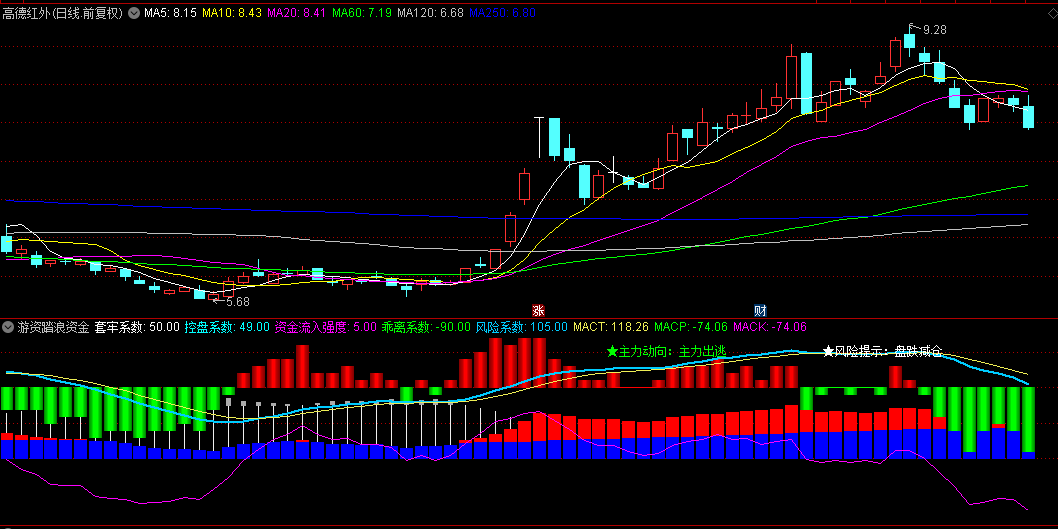Click the 套牢系数: 50.00 value
Viewport: 1058px width, 529px height.
(x=137, y=327)
